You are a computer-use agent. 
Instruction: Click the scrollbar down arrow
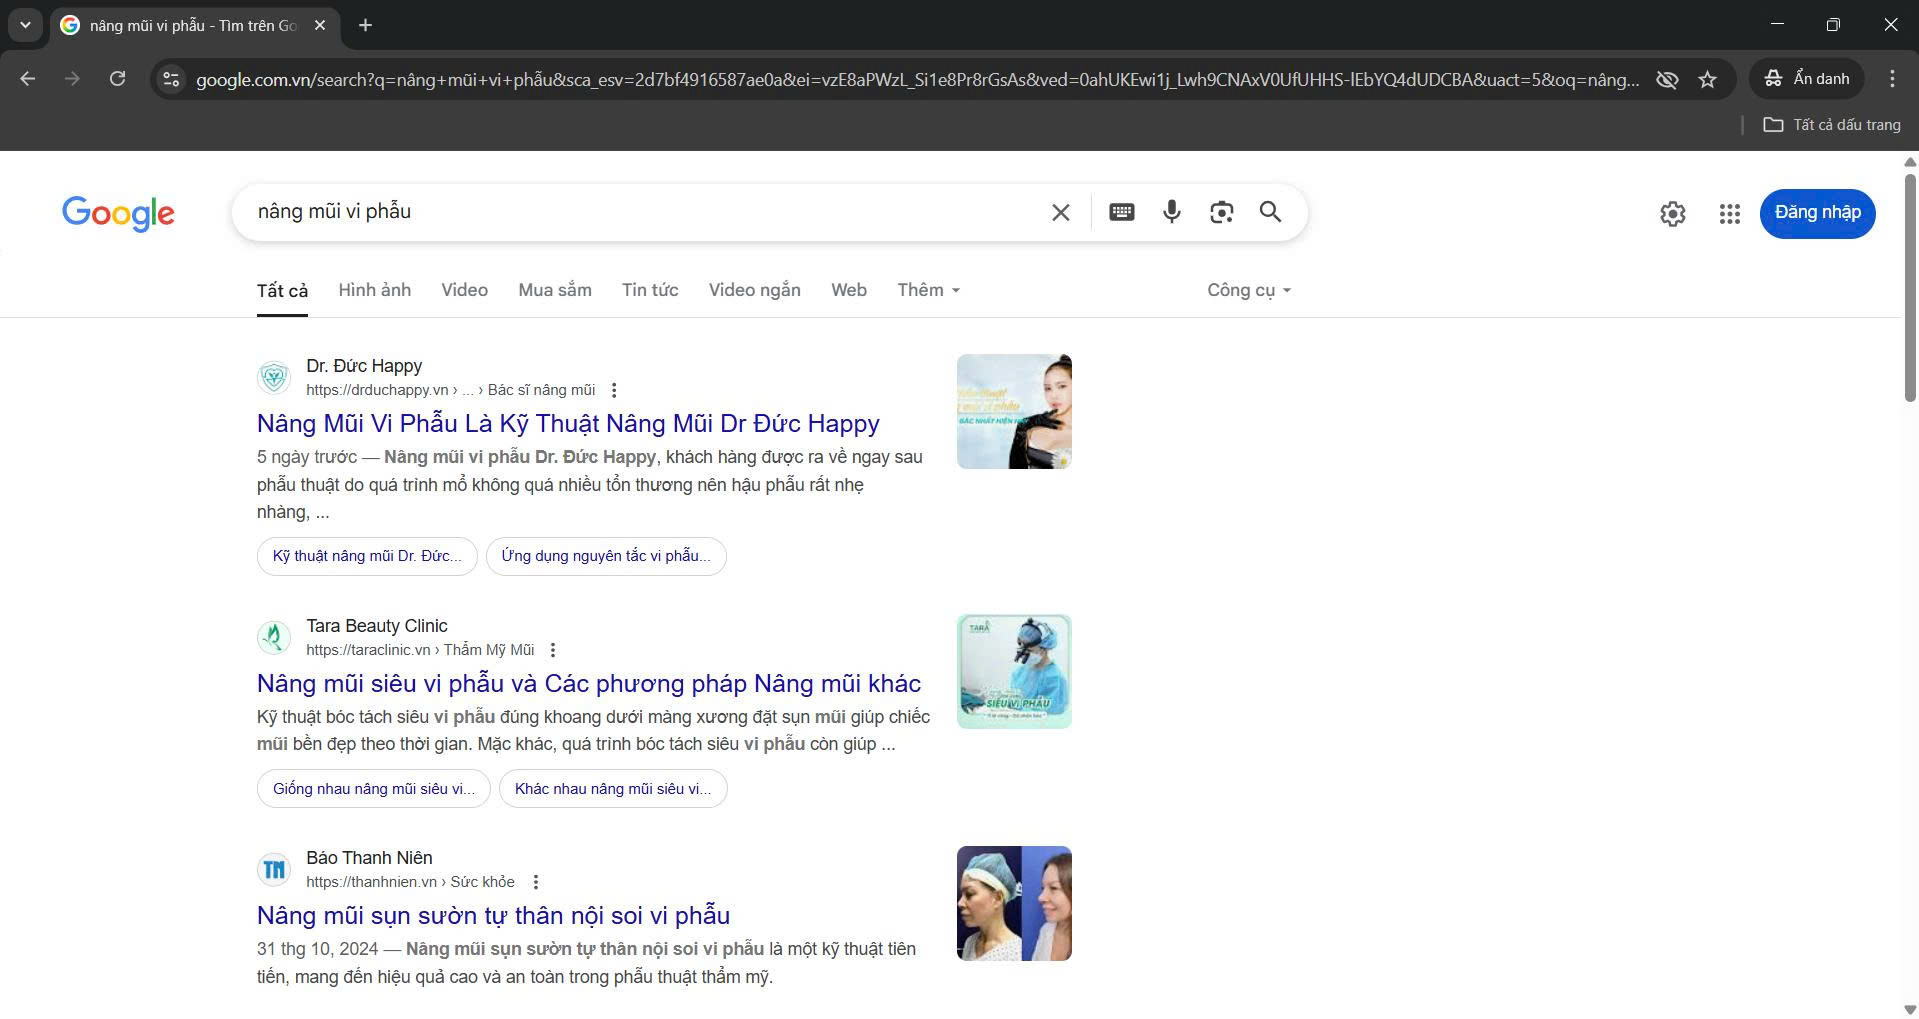click(x=1910, y=1009)
